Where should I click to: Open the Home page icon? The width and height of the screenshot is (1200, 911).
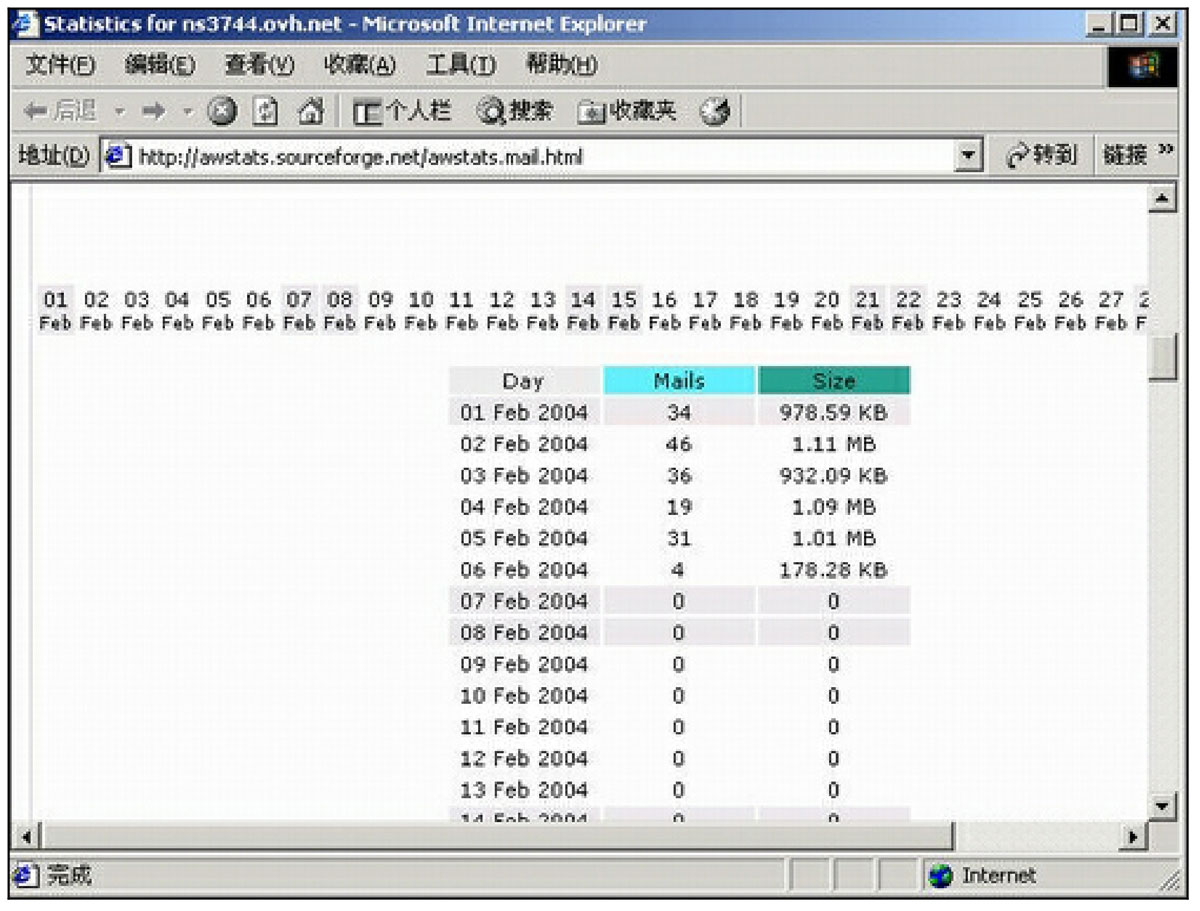(x=311, y=111)
